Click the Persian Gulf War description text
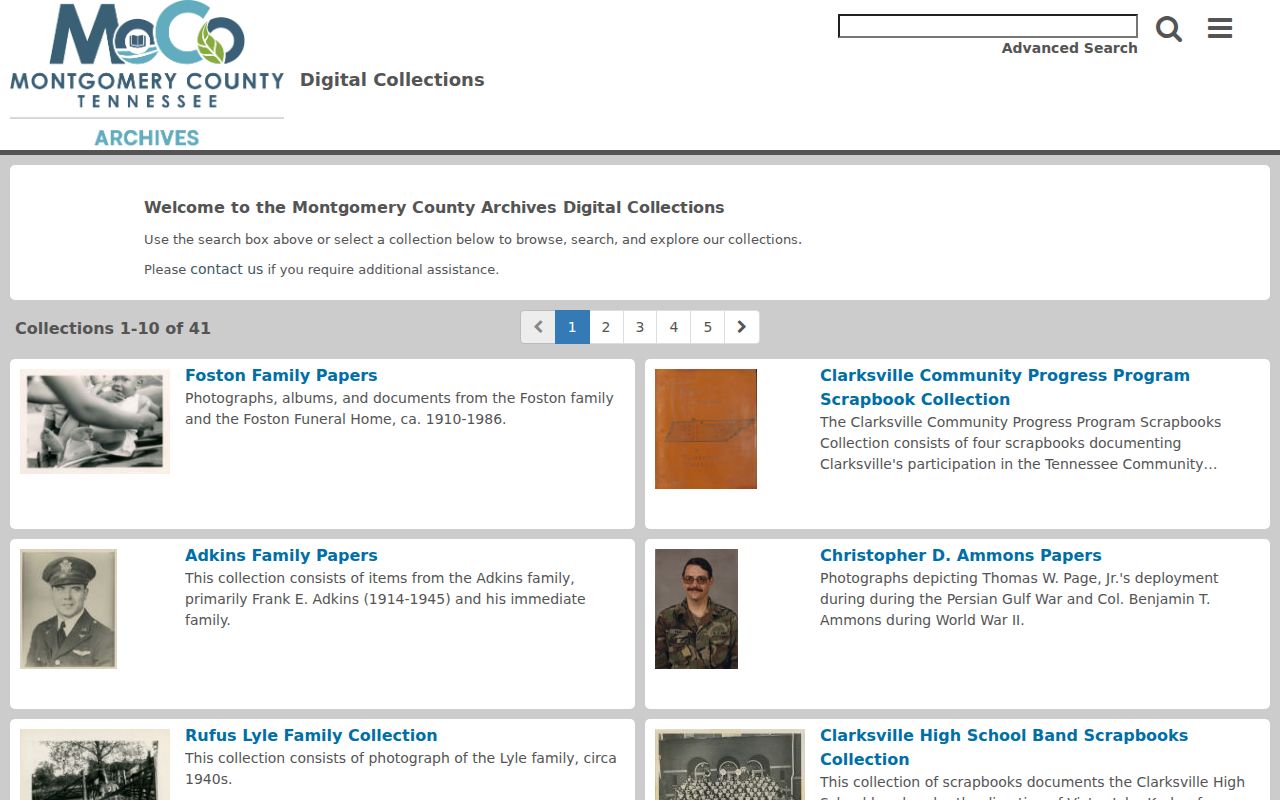This screenshot has height=800, width=1280. point(1019,599)
